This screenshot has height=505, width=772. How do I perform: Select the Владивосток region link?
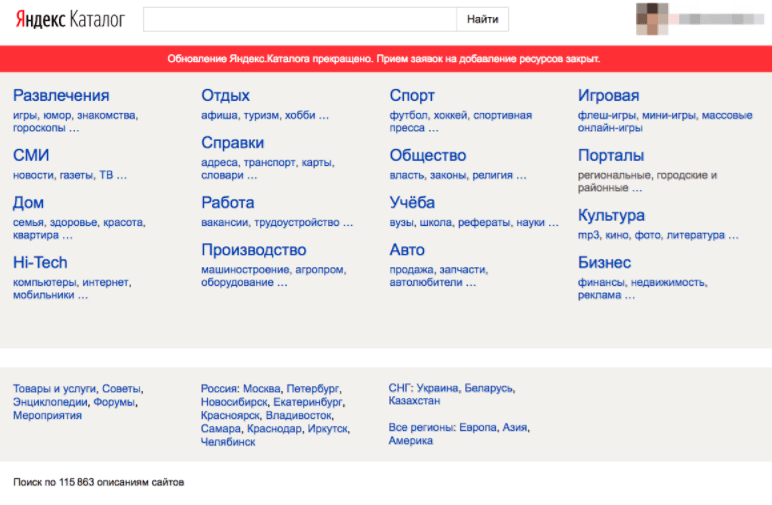point(299,415)
